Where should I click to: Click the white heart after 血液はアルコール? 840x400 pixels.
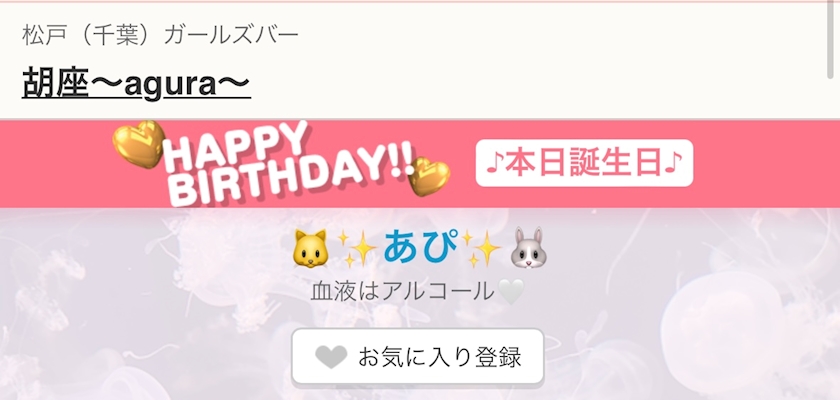pos(511,292)
